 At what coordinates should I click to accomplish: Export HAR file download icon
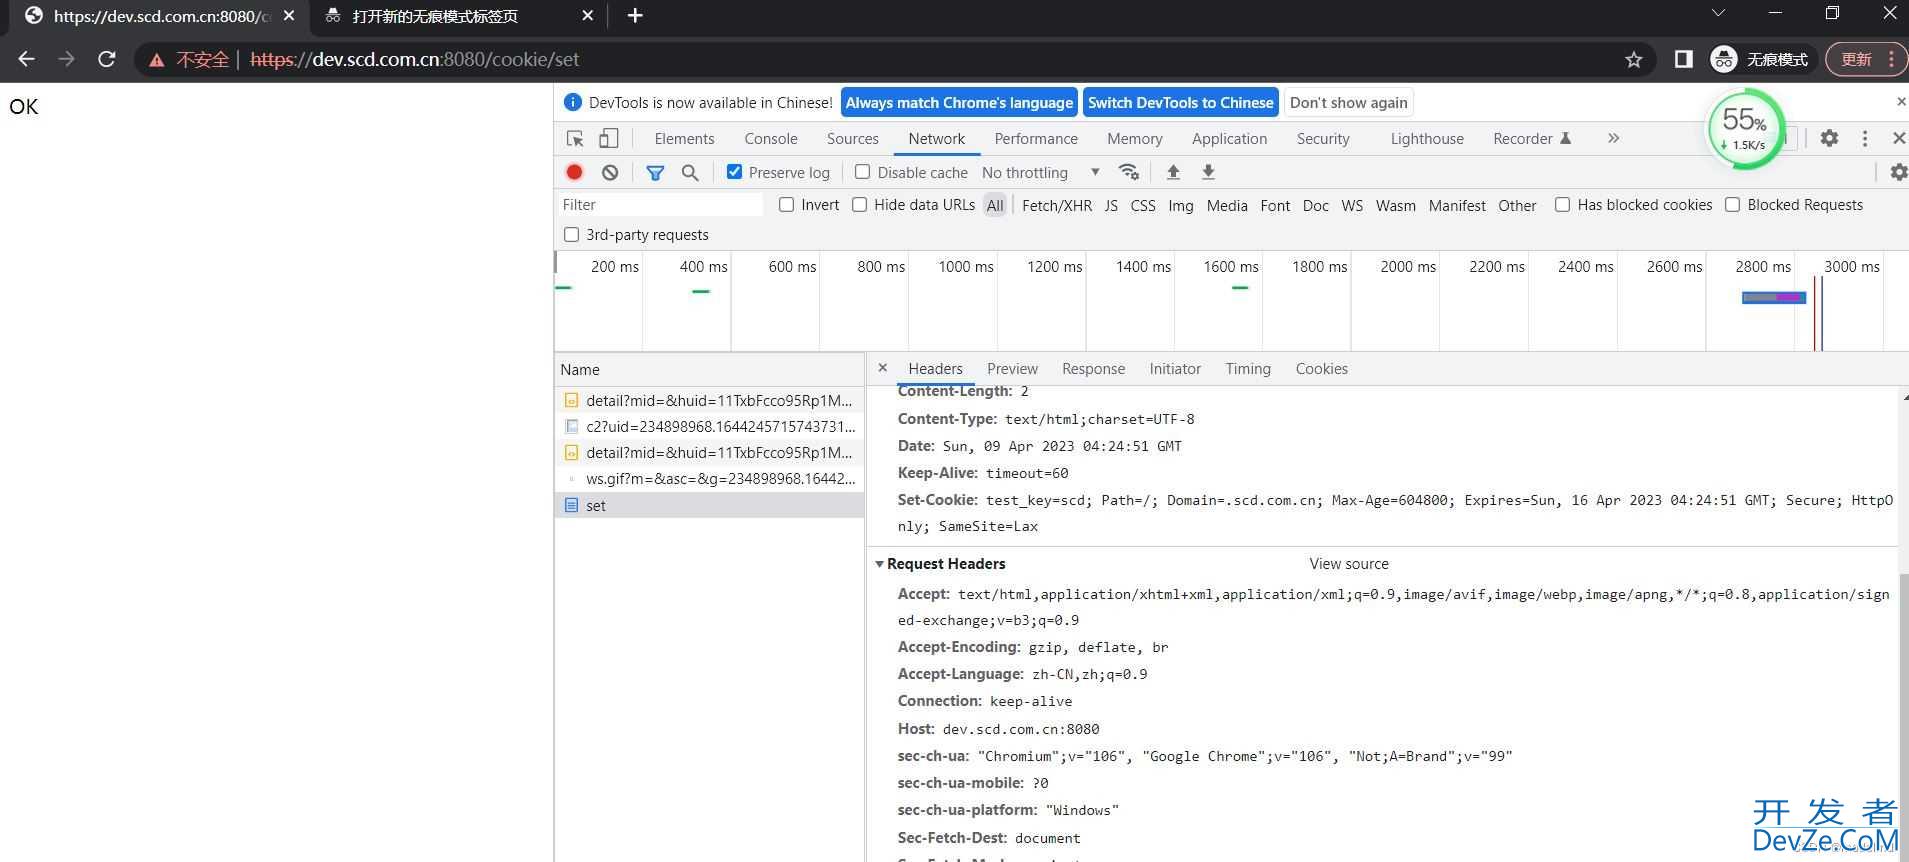pyautogui.click(x=1208, y=172)
